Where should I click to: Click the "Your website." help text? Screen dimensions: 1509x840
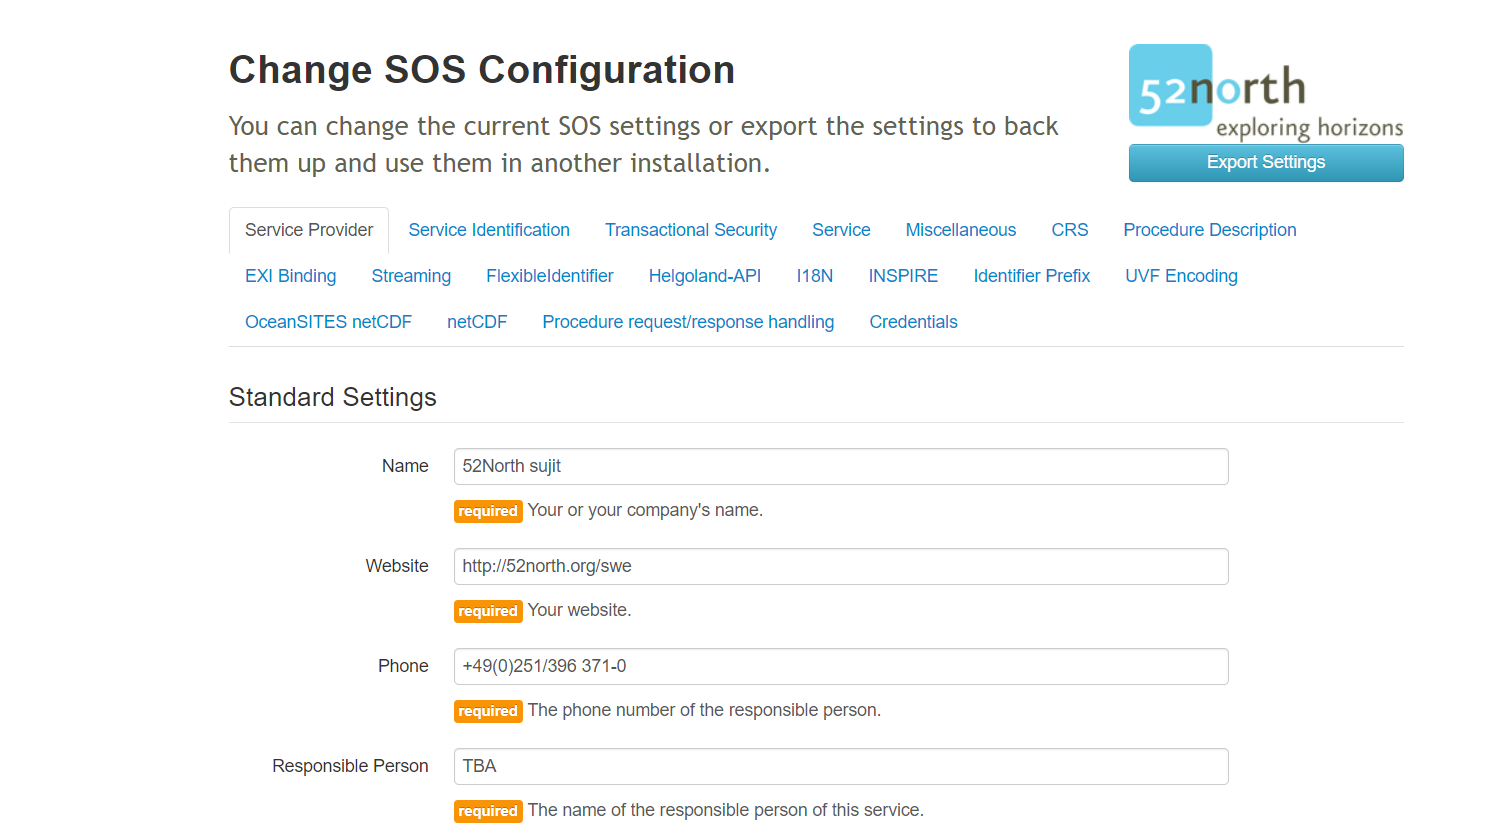(579, 610)
